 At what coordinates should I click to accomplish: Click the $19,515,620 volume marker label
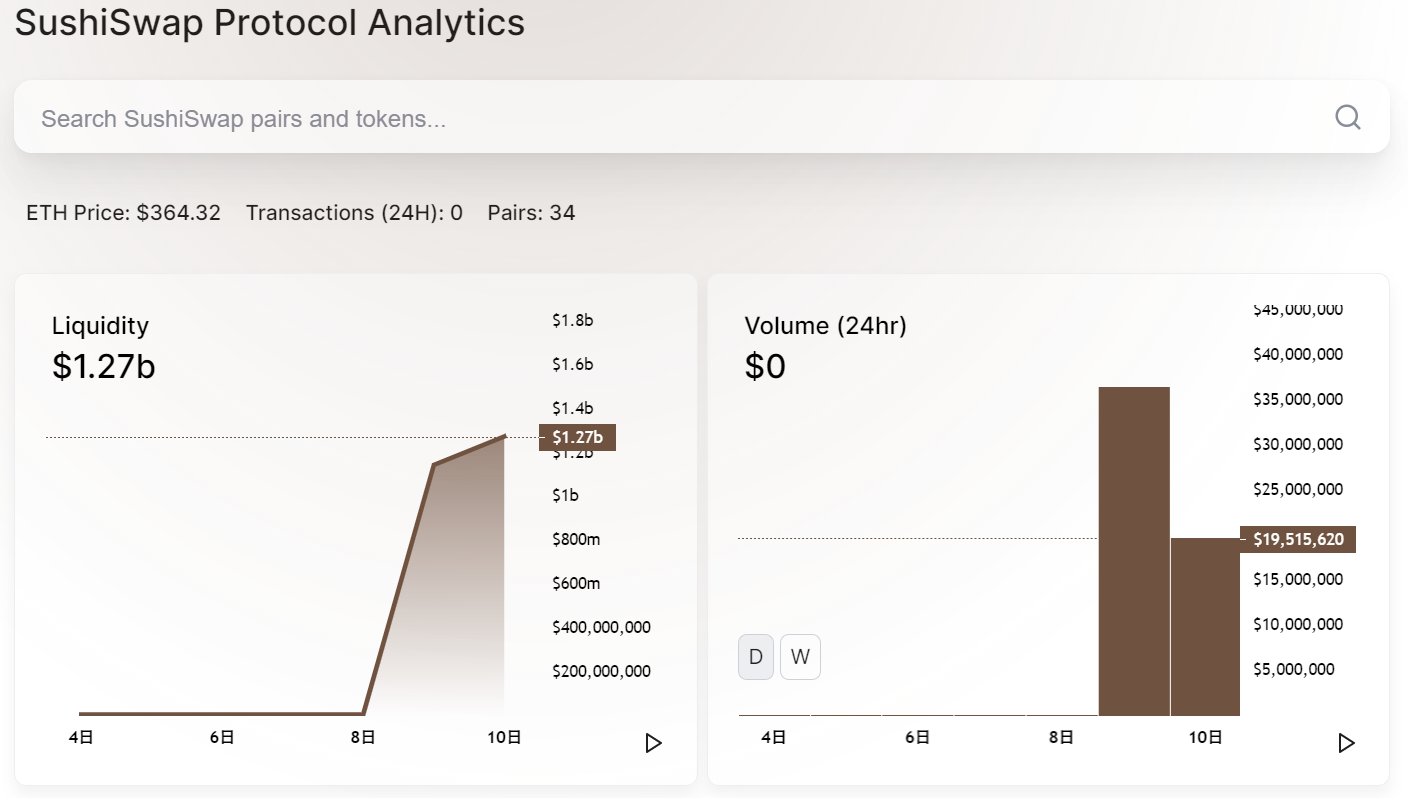point(1298,539)
